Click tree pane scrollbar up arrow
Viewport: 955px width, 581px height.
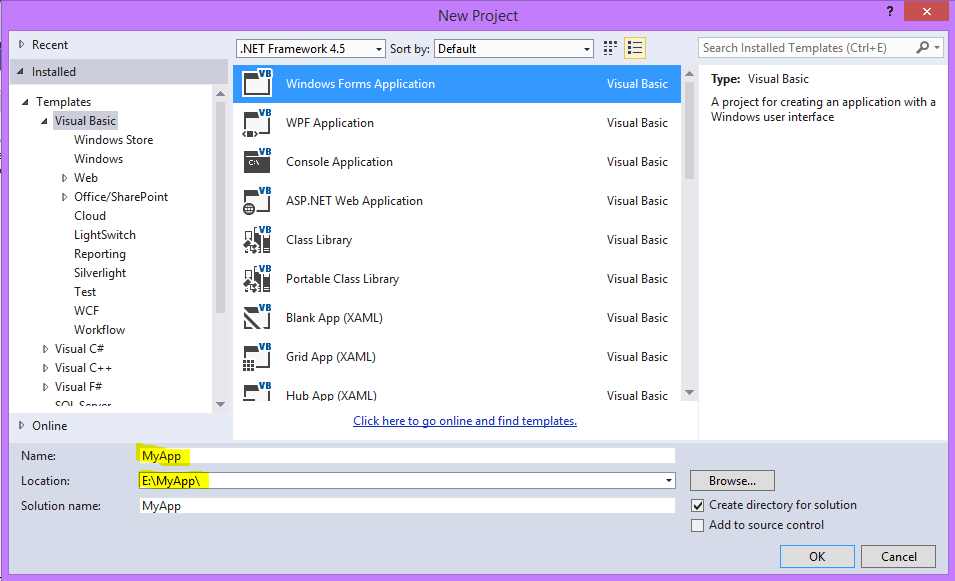coord(220,93)
